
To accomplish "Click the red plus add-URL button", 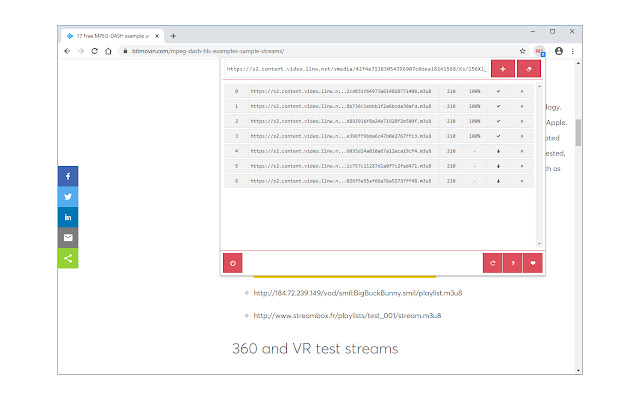I will click(502, 69).
